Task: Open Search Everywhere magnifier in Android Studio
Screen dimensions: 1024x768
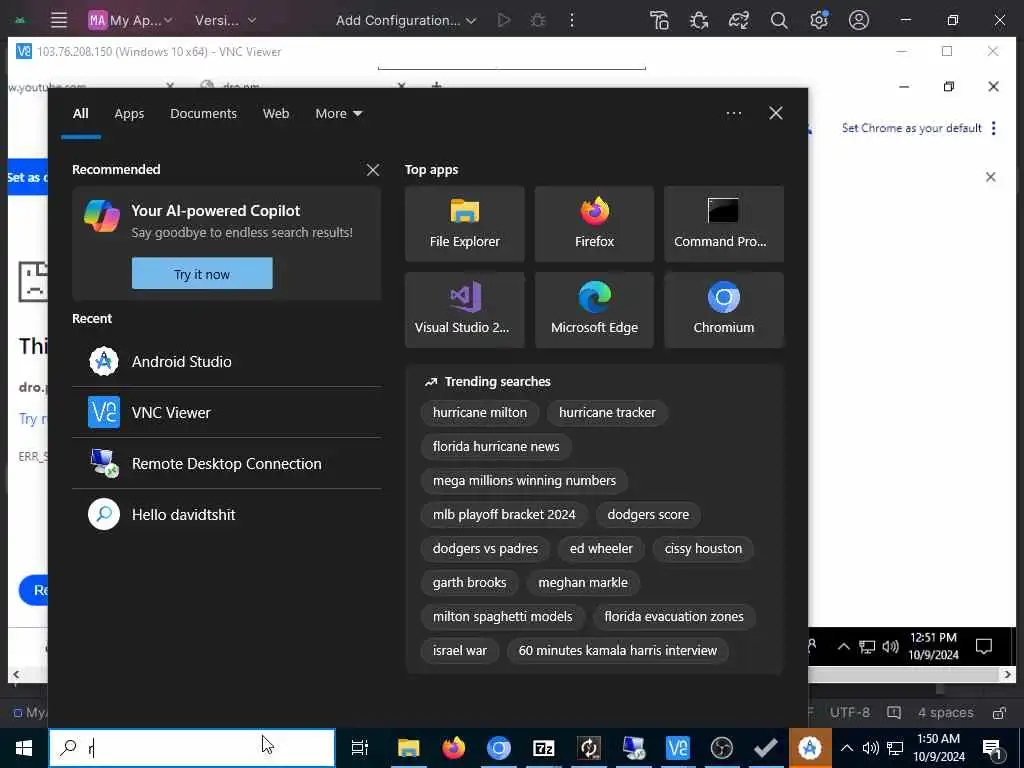Action: (x=778, y=20)
